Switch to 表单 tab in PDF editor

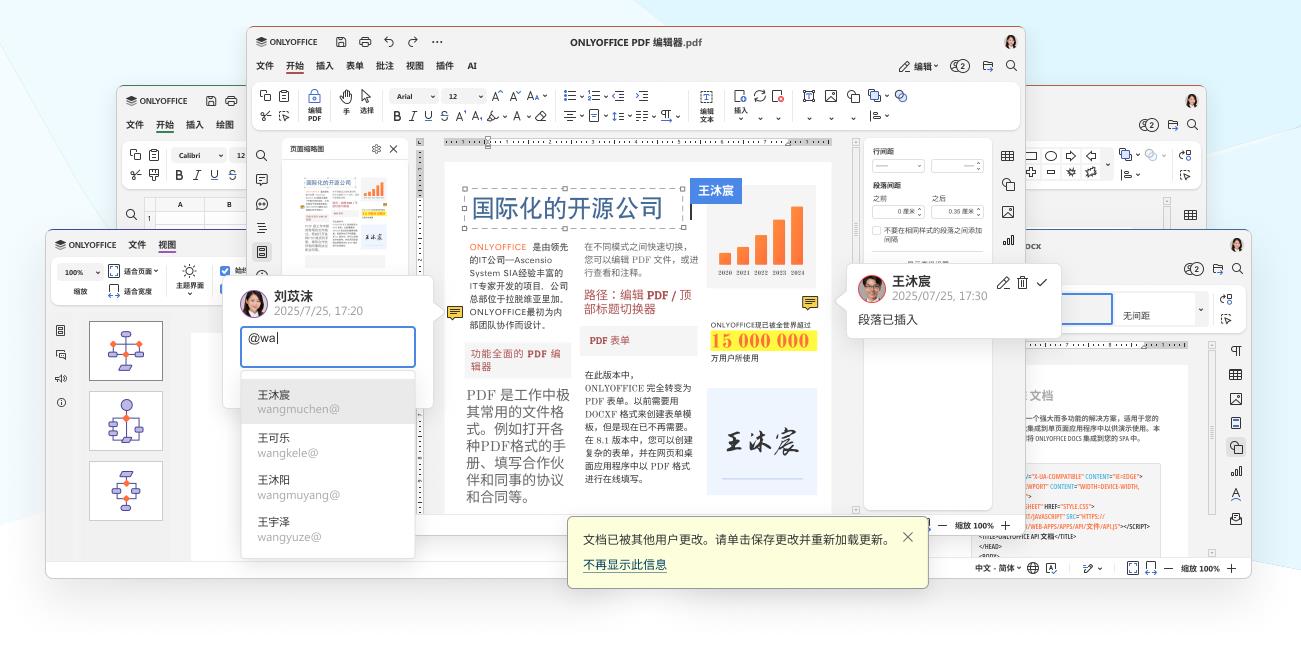point(354,66)
